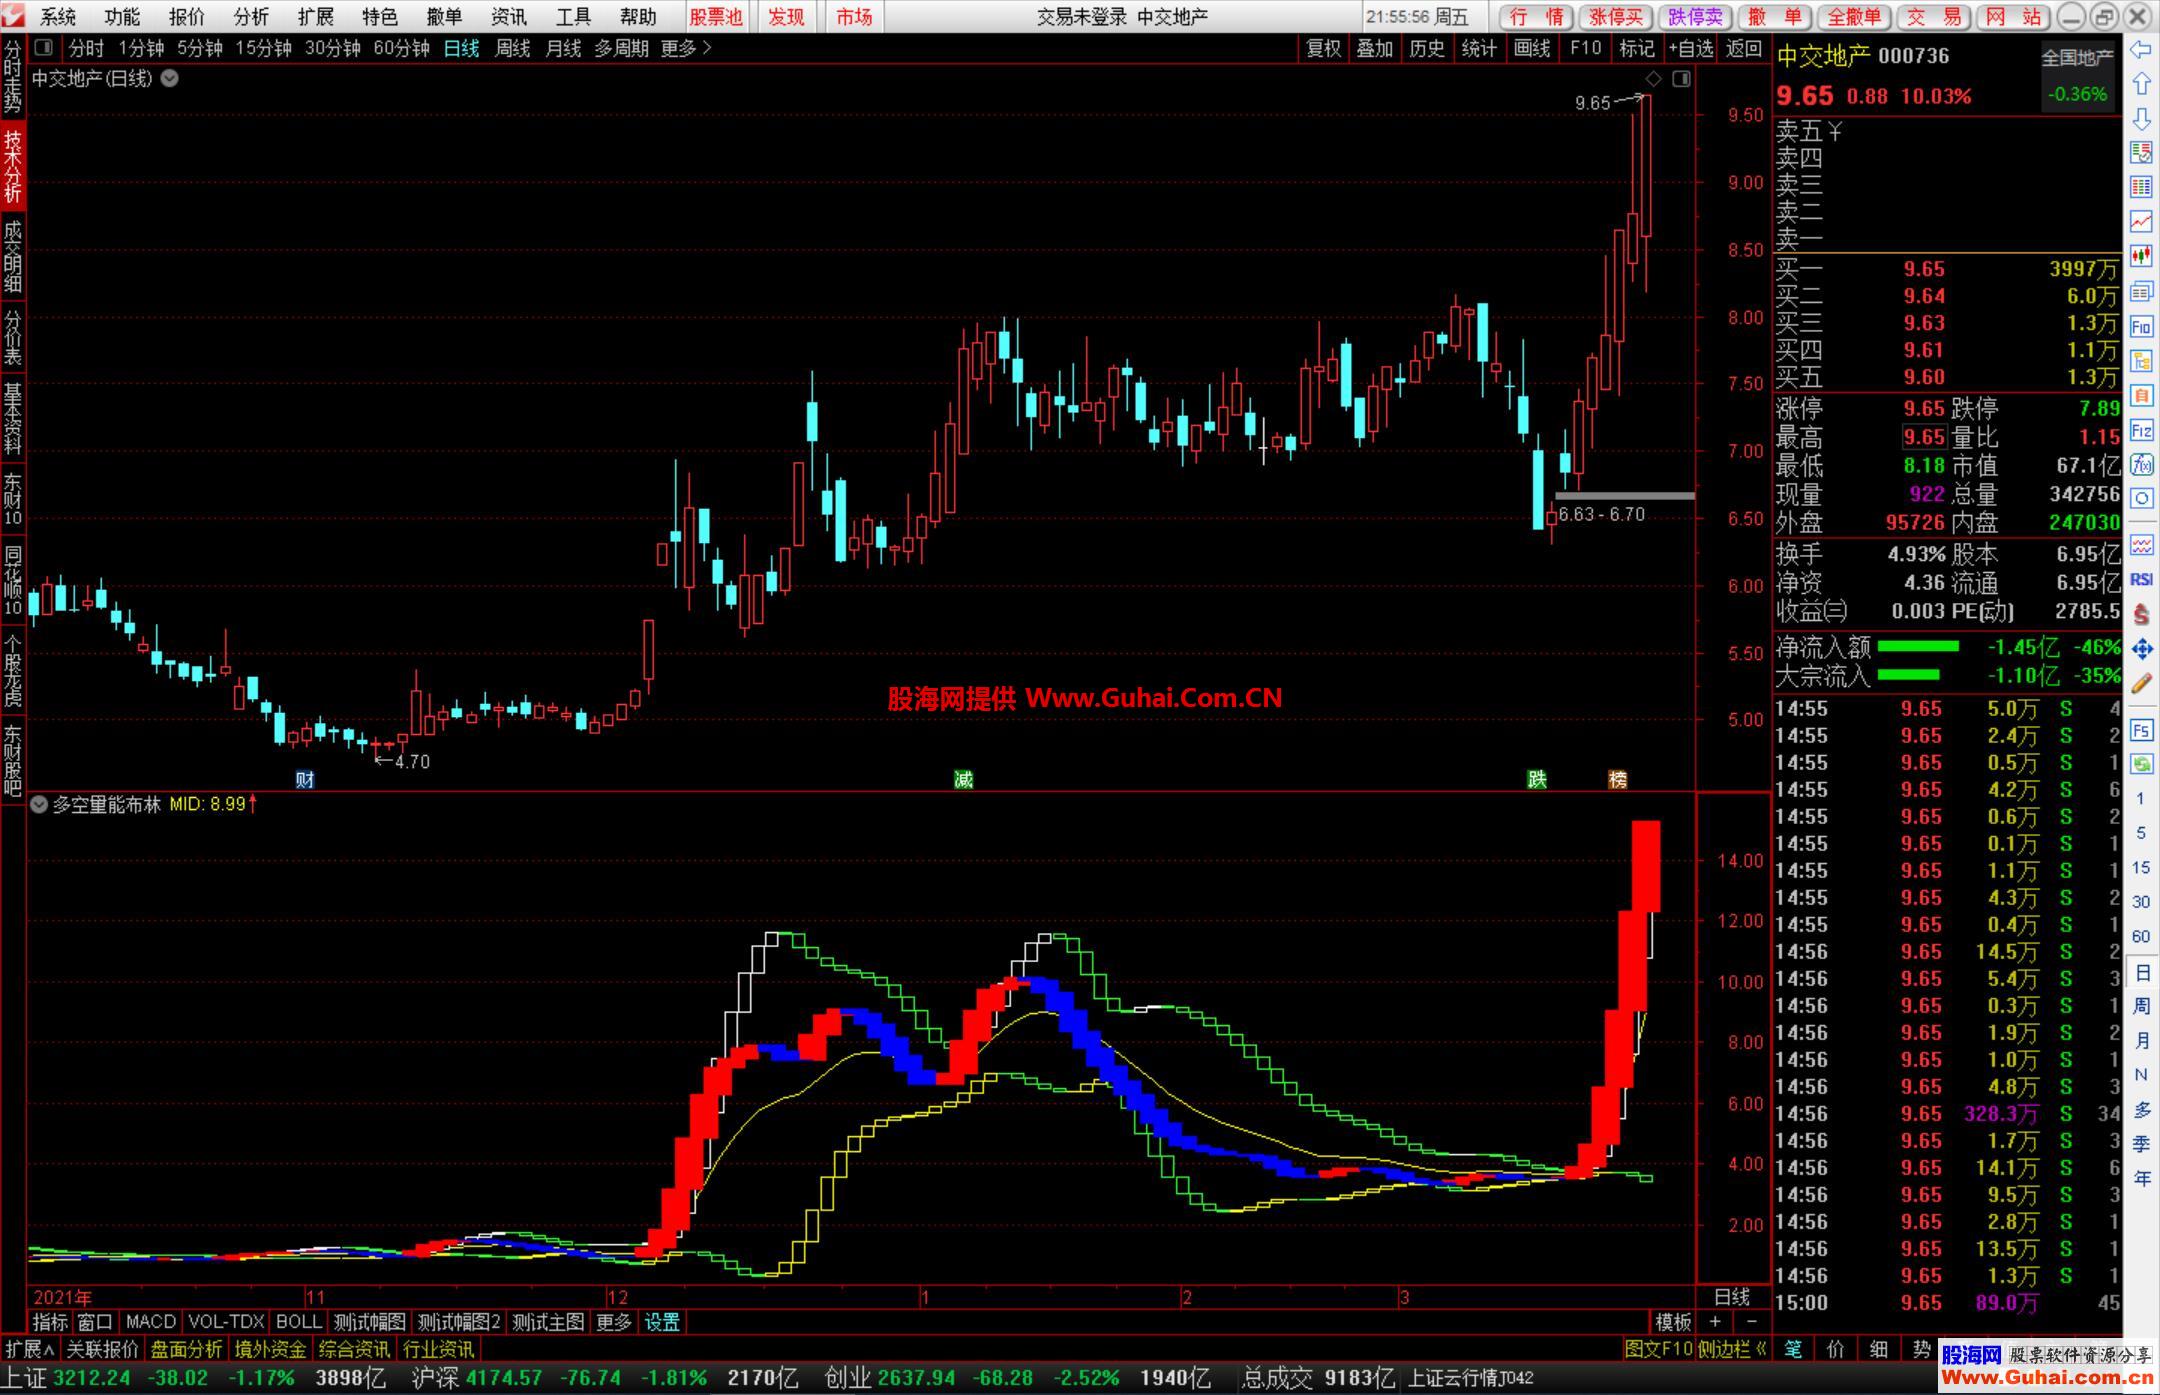Switch chart to 5分钟 period
2160x1395 pixels.
tap(200, 48)
